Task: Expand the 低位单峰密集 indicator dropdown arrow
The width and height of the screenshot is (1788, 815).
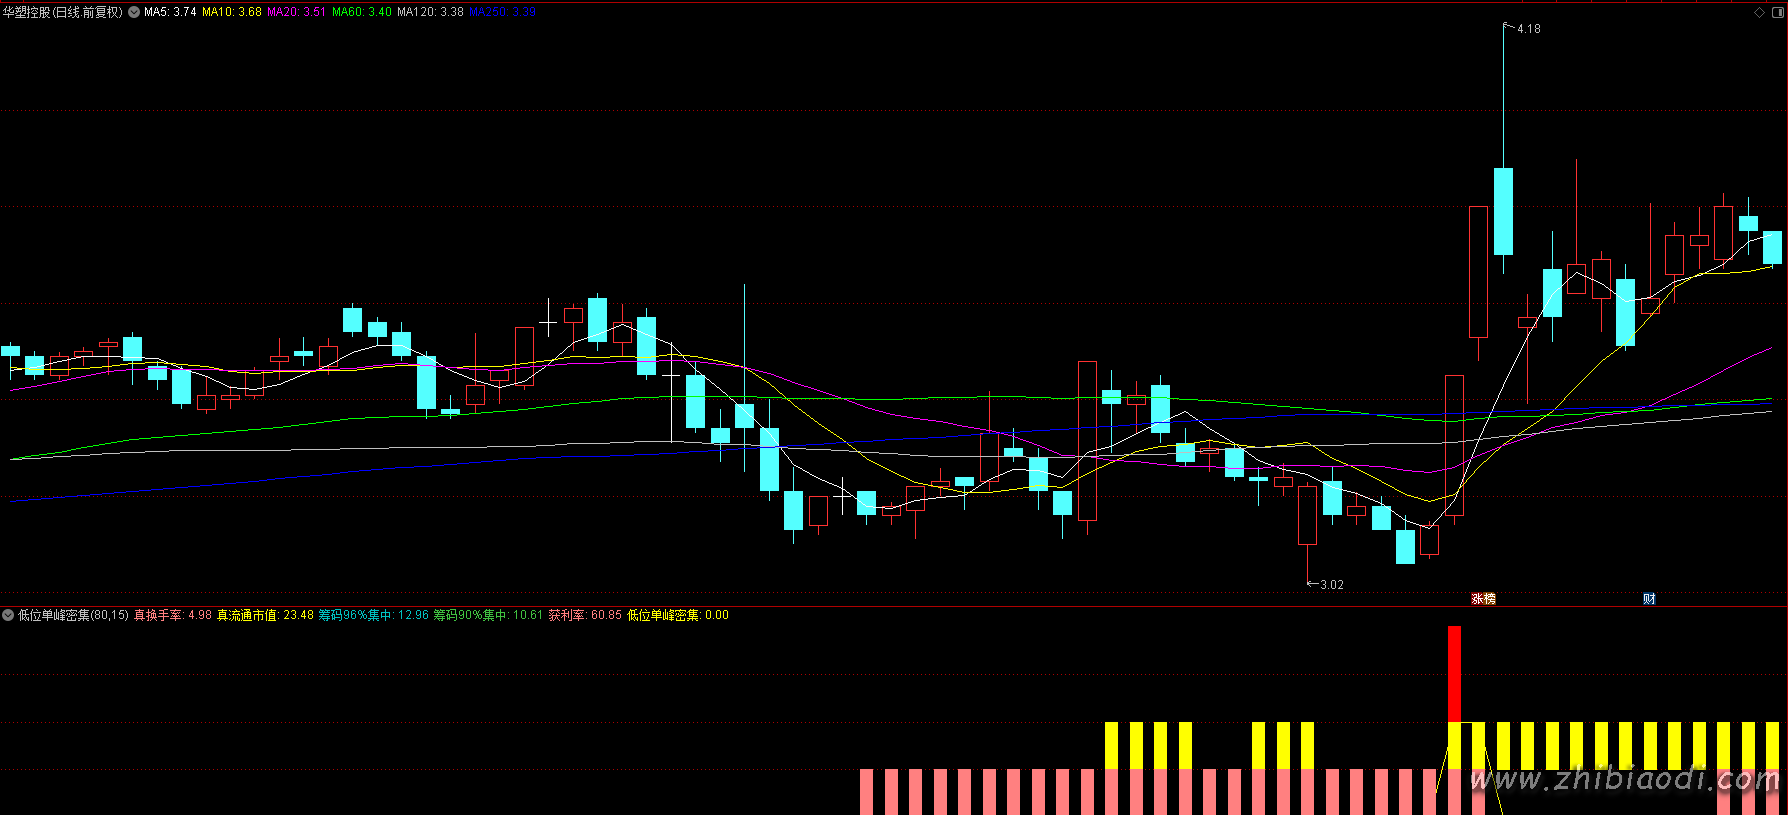Action: coord(8,615)
